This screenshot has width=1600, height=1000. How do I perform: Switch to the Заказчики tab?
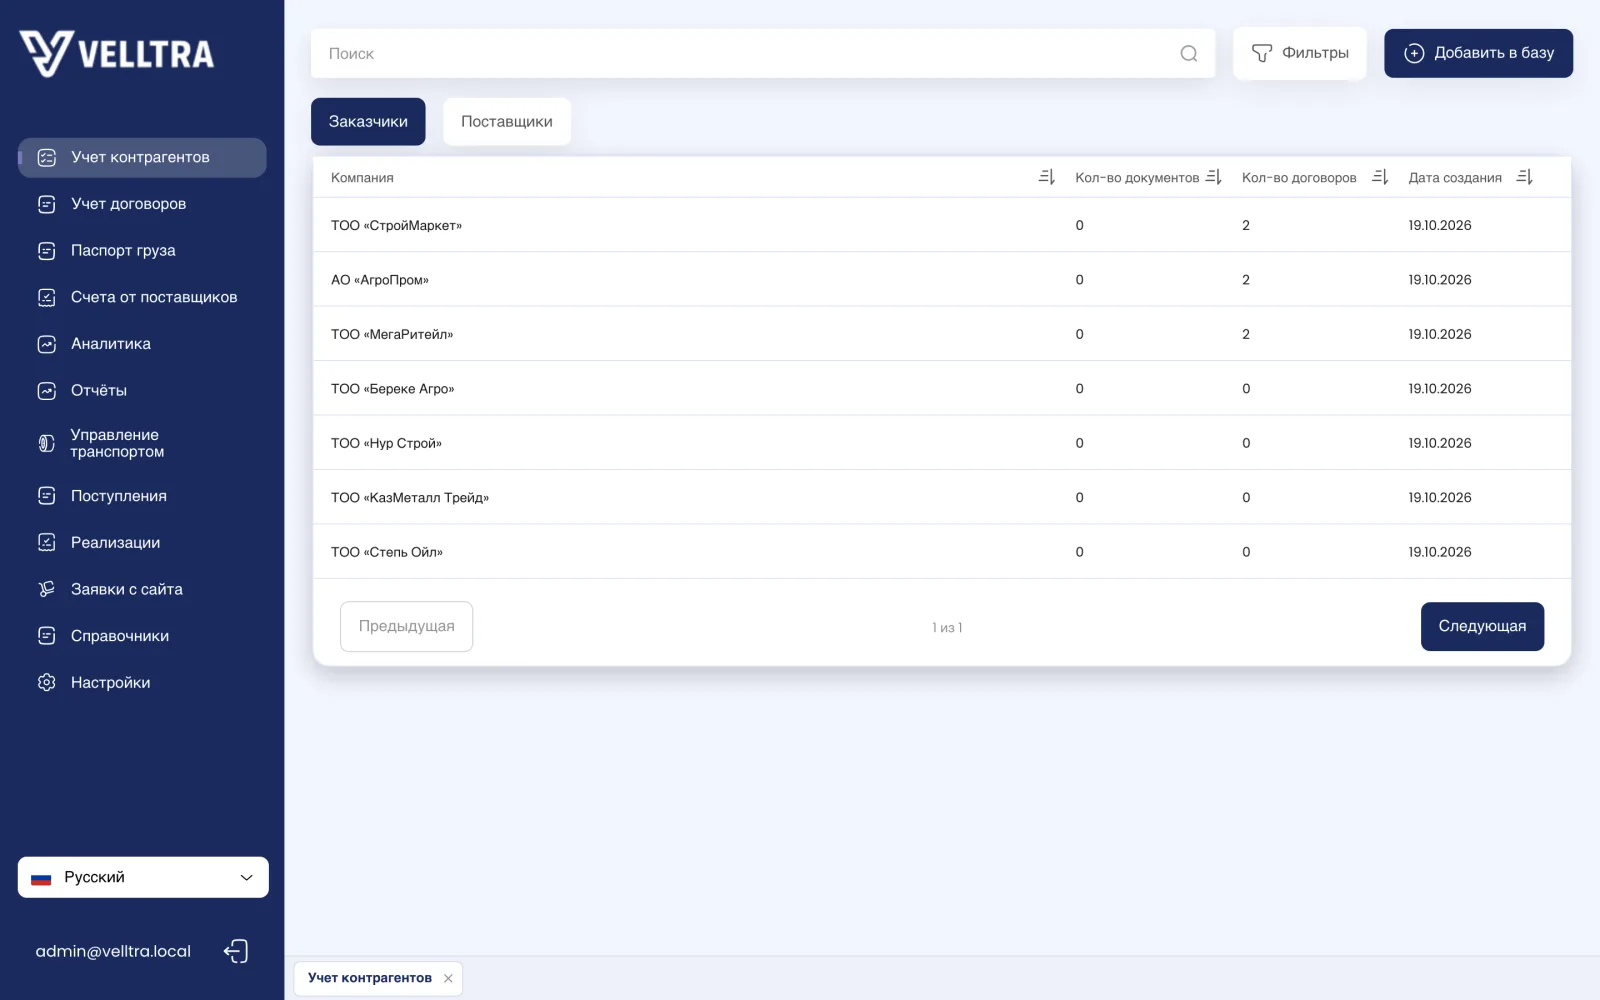tap(368, 121)
